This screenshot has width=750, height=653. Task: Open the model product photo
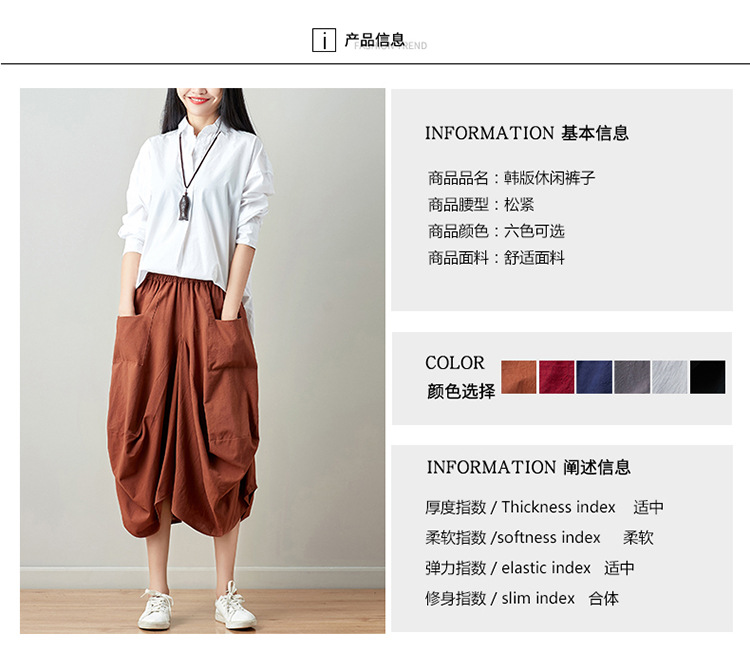(202, 361)
